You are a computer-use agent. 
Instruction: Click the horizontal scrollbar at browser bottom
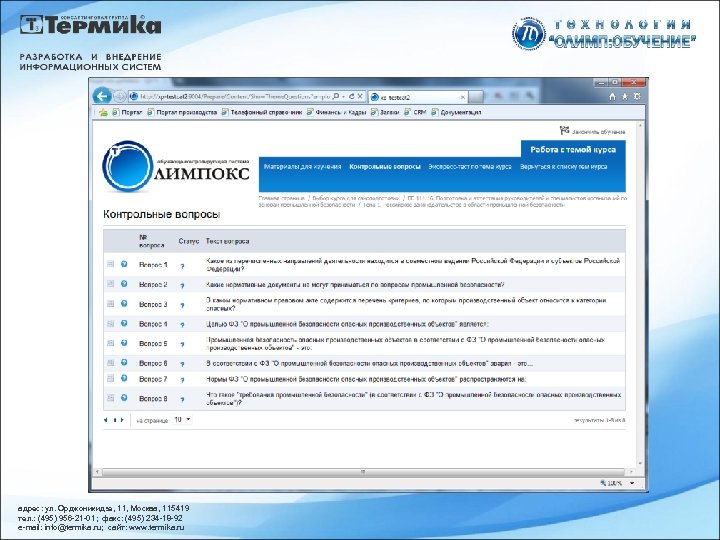tap(363, 472)
